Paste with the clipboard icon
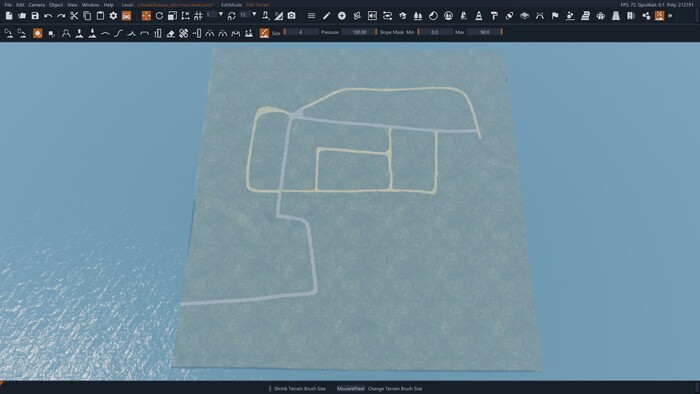 tap(100, 16)
